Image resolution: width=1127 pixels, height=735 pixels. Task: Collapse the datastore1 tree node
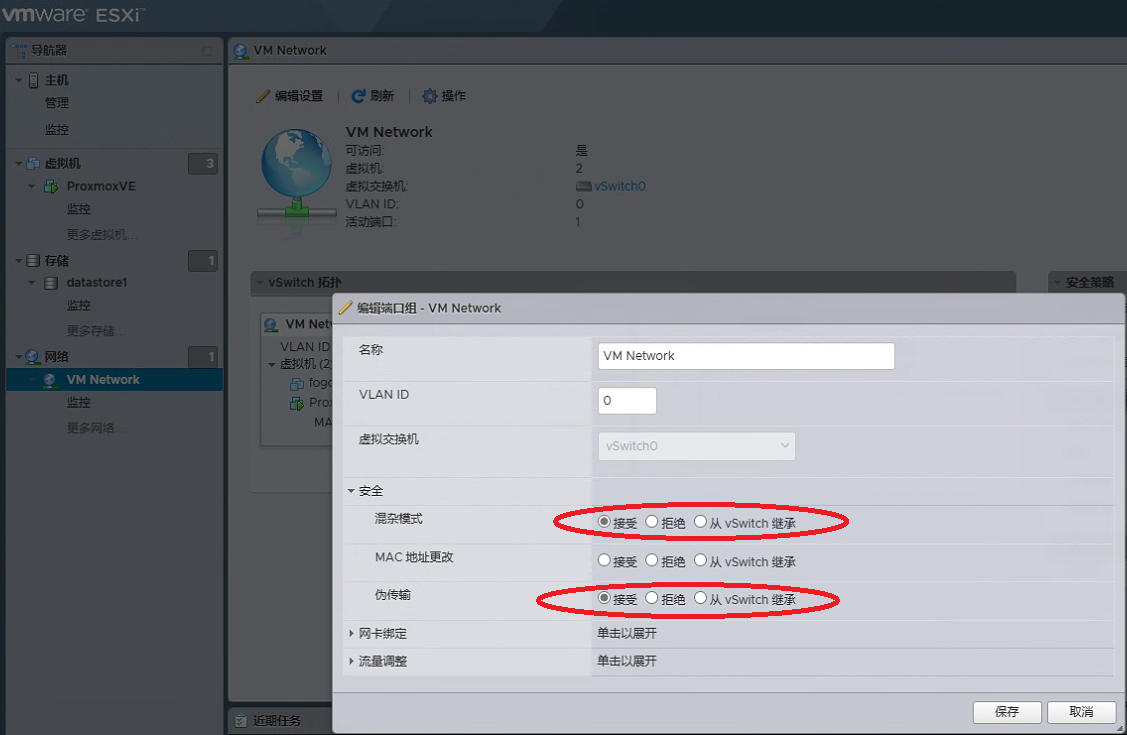point(32,283)
